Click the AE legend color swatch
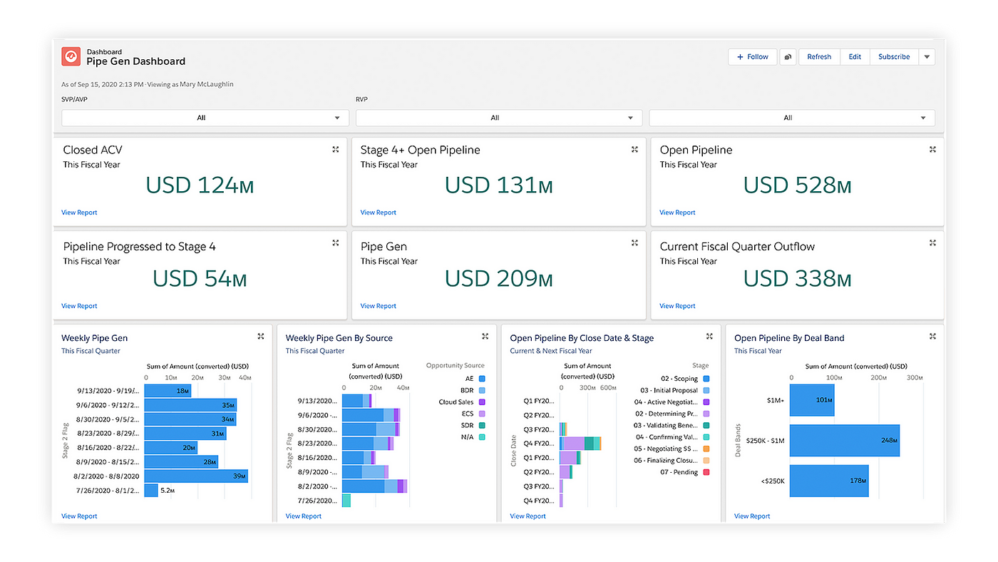Screen dimensions: 998x562 482,379
